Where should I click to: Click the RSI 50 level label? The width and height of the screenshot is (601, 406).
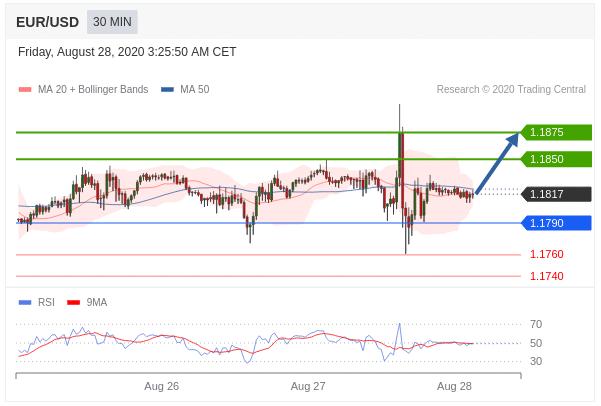coord(536,343)
